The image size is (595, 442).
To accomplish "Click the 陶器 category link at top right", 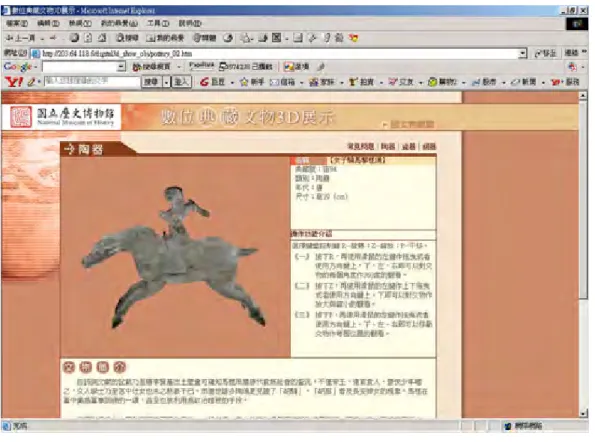I will pyautogui.click(x=388, y=146).
